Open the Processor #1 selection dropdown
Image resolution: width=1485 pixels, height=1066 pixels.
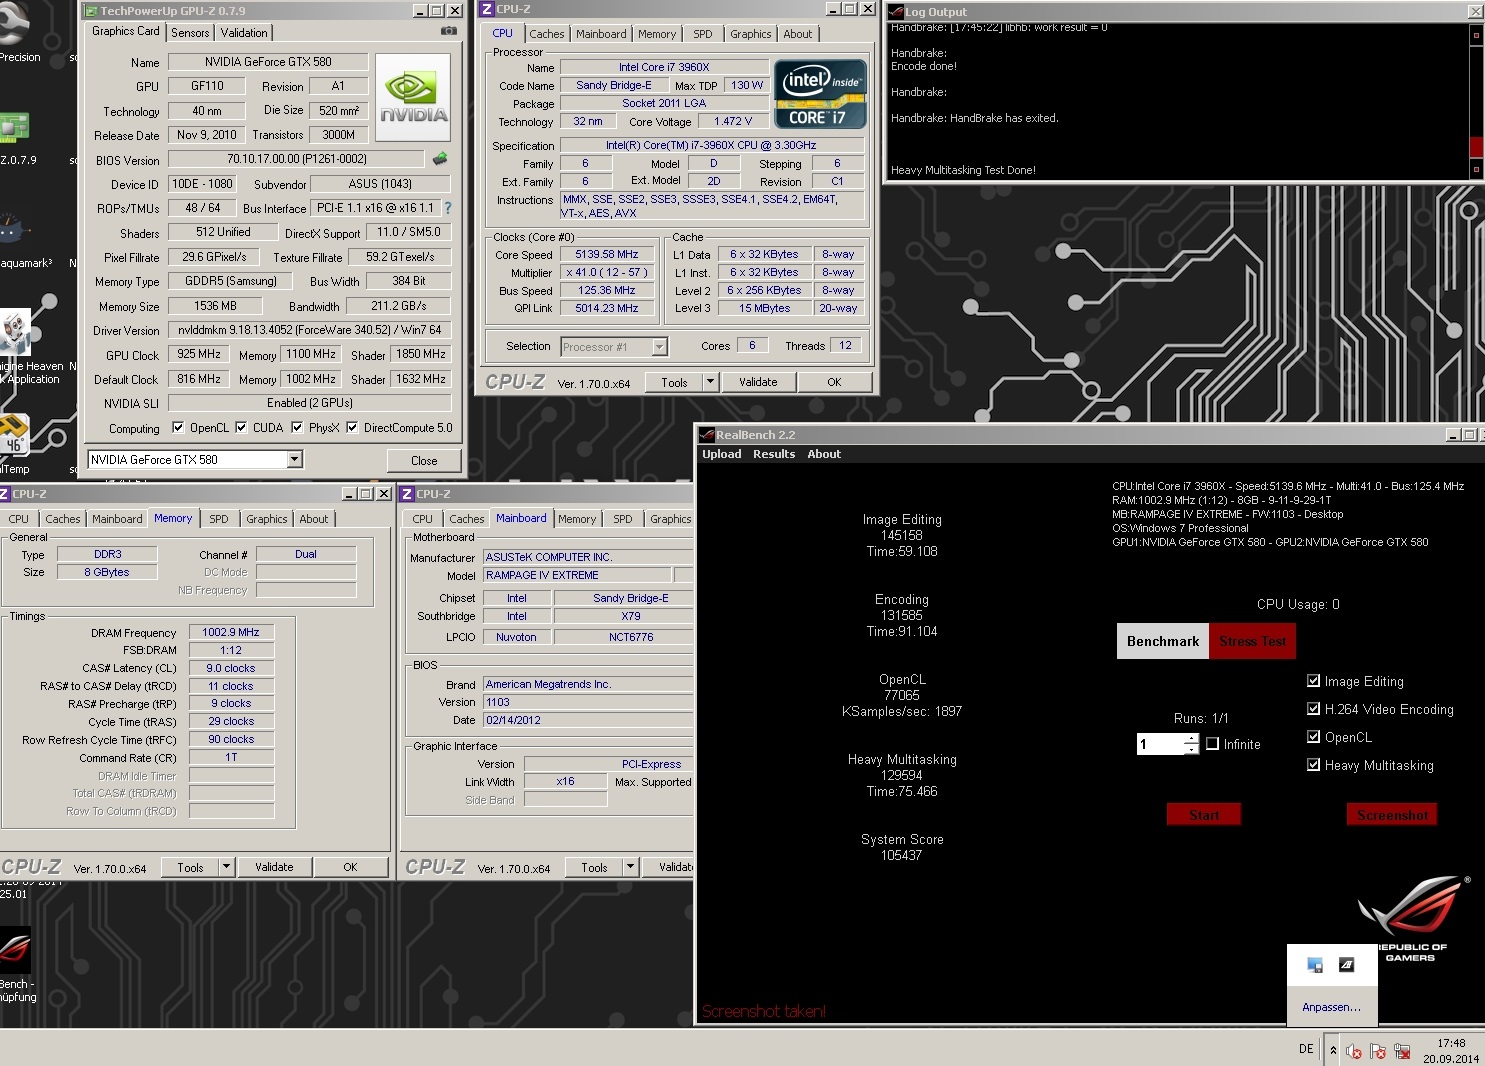click(659, 347)
